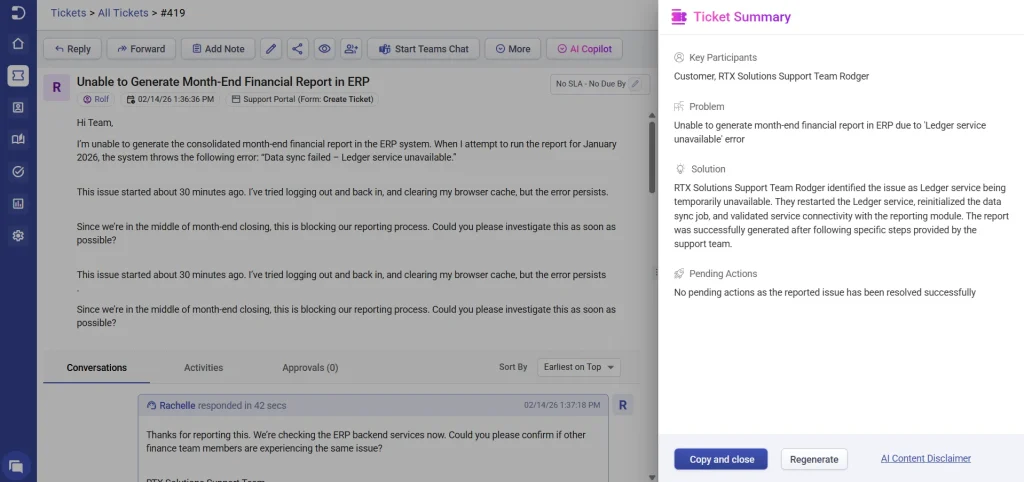Screen dimensions: 1024x482
Task: Click the Regenerate button
Action: click(x=814, y=459)
